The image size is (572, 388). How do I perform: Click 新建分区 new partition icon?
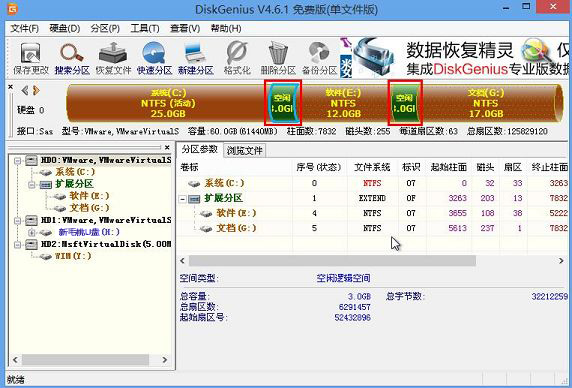pyautogui.click(x=196, y=58)
